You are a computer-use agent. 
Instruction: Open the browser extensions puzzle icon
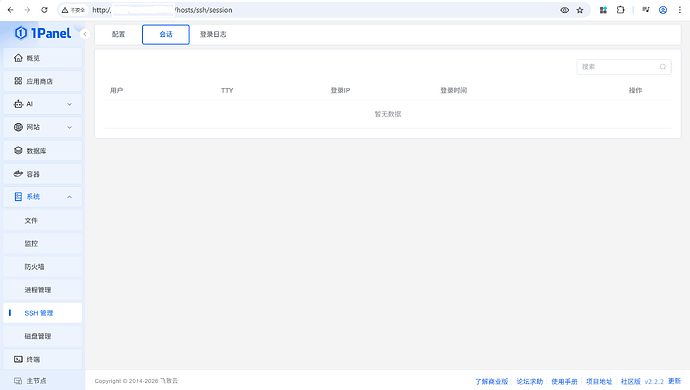tap(620, 10)
